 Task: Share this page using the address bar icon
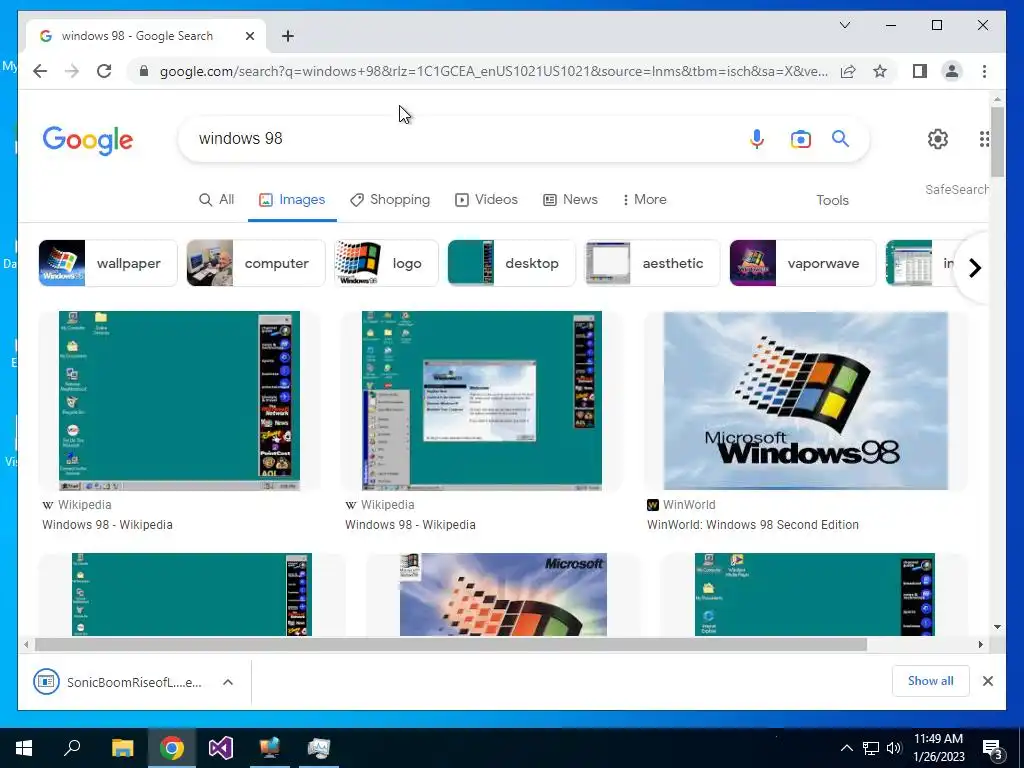tap(848, 71)
